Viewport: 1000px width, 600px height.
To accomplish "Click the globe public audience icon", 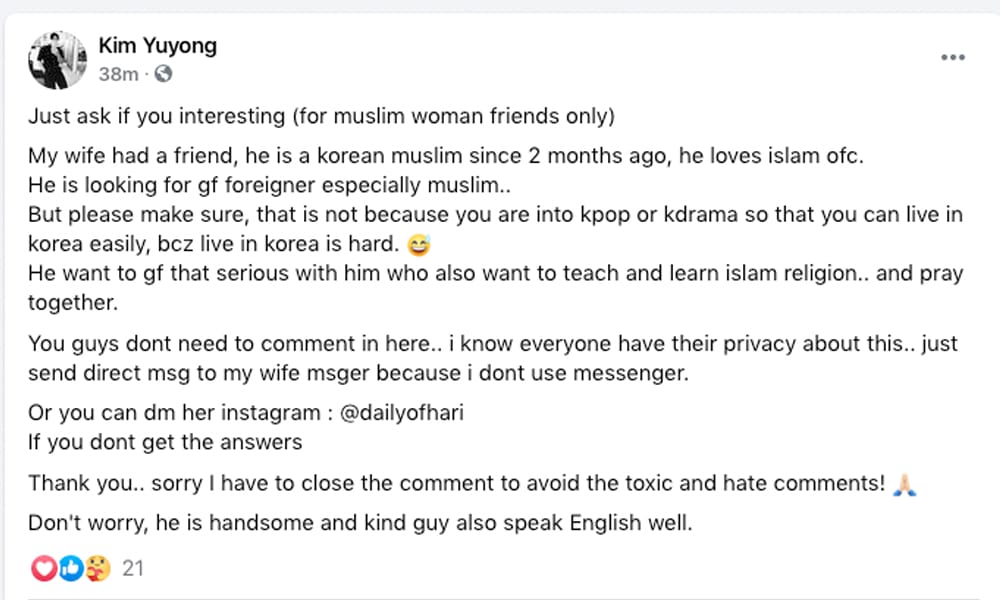I will click(x=164, y=74).
